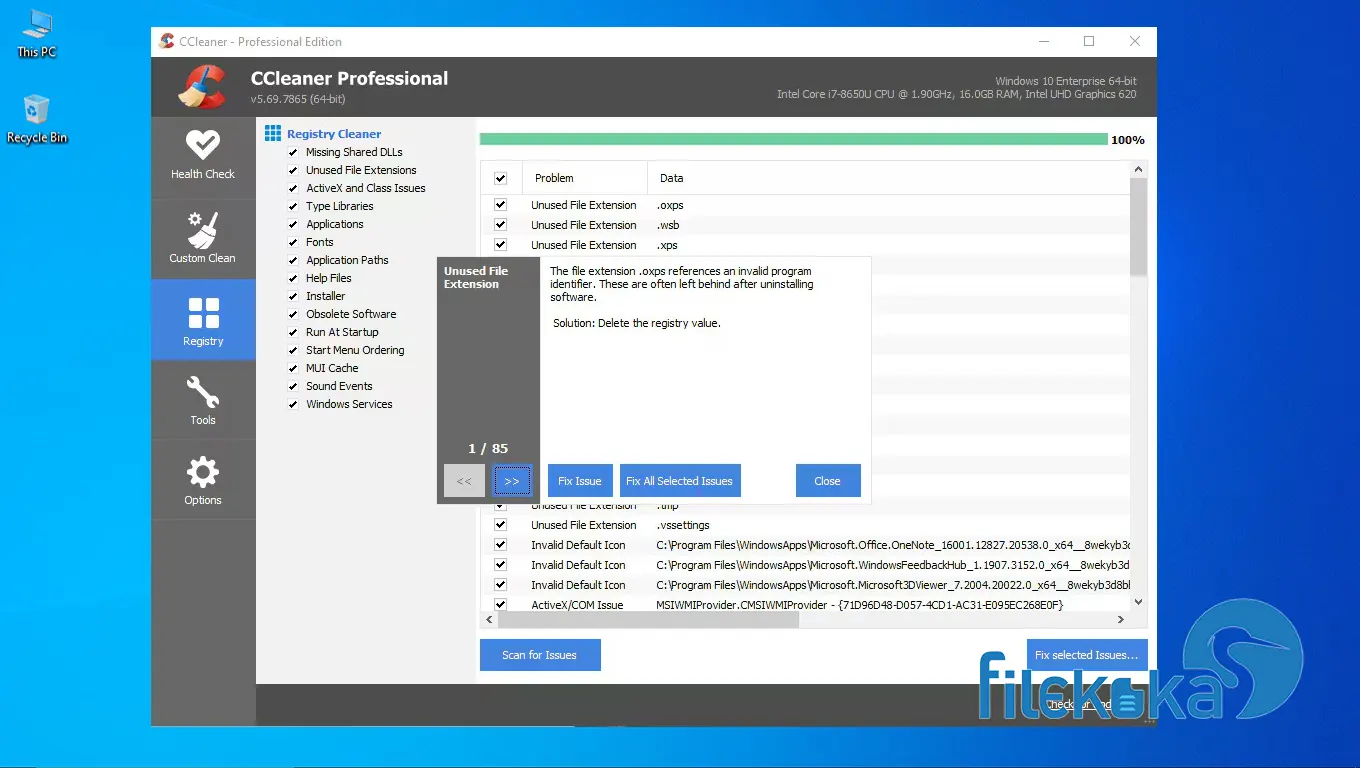Click the CCleaner logo in header
This screenshot has width=1360, height=768.
tap(203, 86)
